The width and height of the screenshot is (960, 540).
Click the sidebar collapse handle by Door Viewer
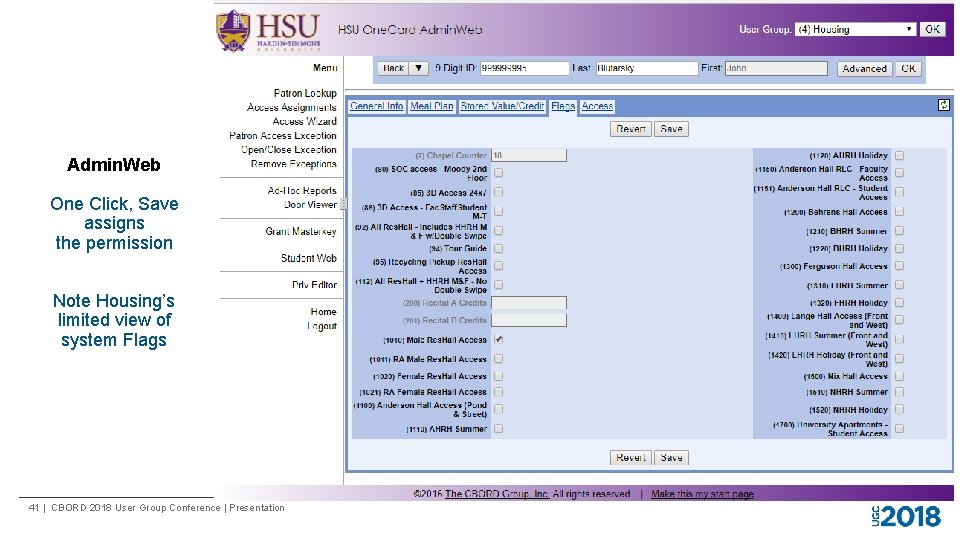click(343, 204)
